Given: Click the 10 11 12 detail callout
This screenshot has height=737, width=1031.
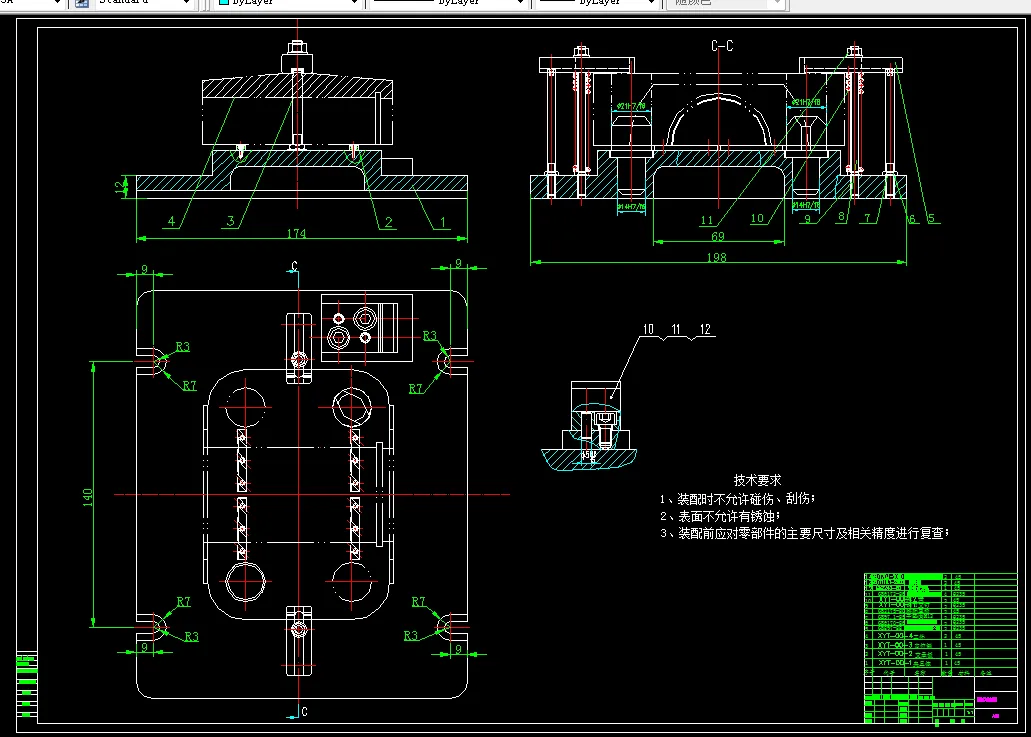Looking at the screenshot, I should [677, 329].
